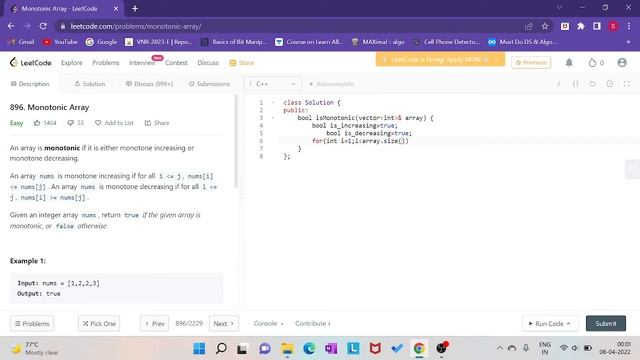The width and height of the screenshot is (640, 360).
Task: Click description panel vertical scrollbar
Action: (236, 141)
